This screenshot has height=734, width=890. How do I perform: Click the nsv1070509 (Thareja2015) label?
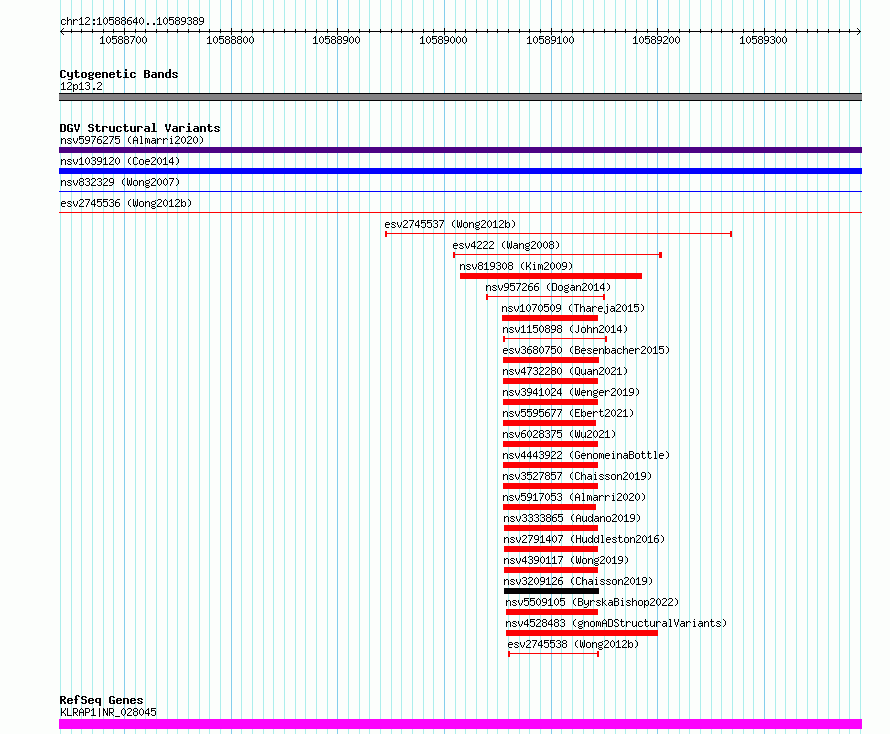click(573, 308)
